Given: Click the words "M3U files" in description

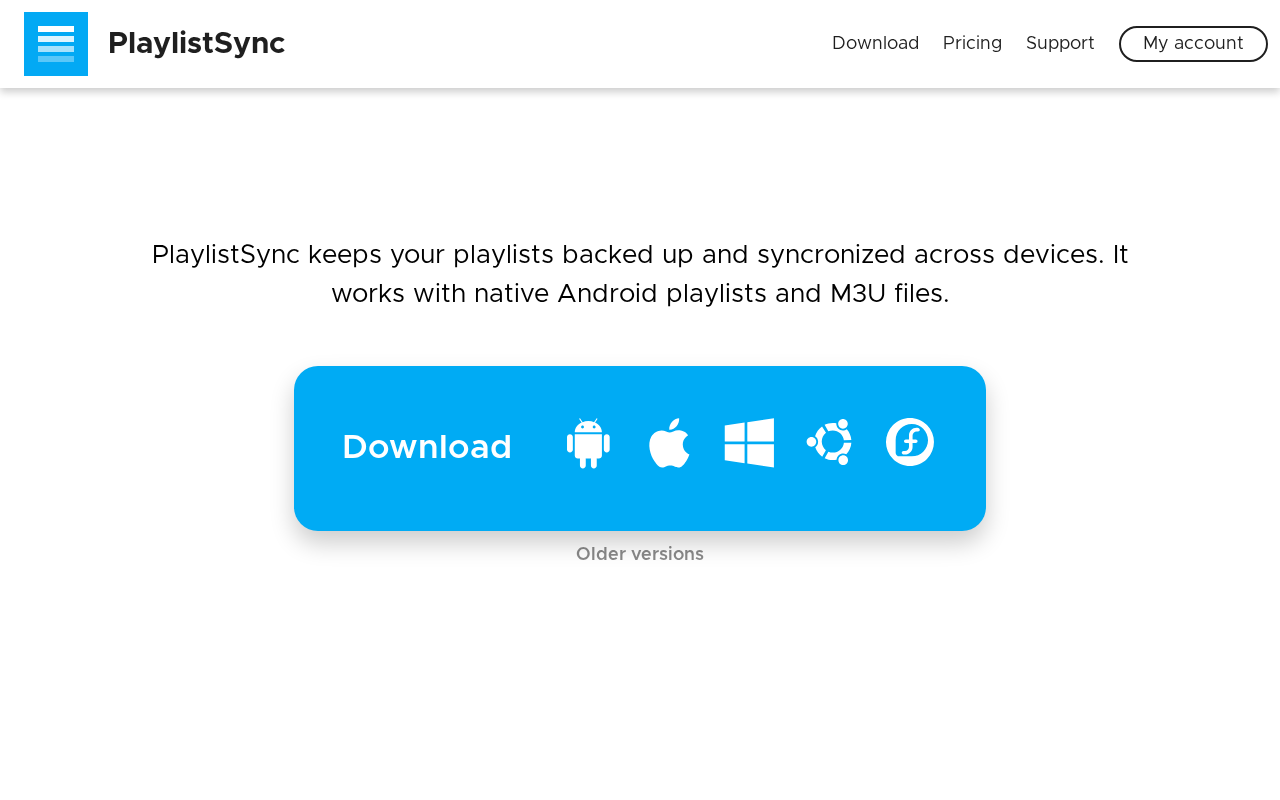Looking at the screenshot, I should pyautogui.click(x=889, y=294).
